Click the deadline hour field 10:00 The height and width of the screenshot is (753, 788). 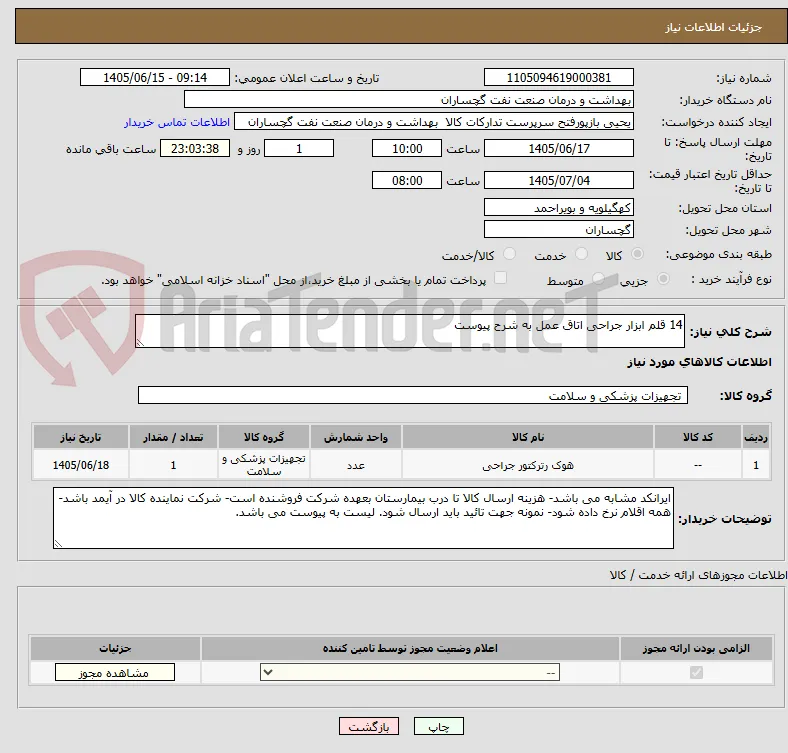pyautogui.click(x=407, y=148)
